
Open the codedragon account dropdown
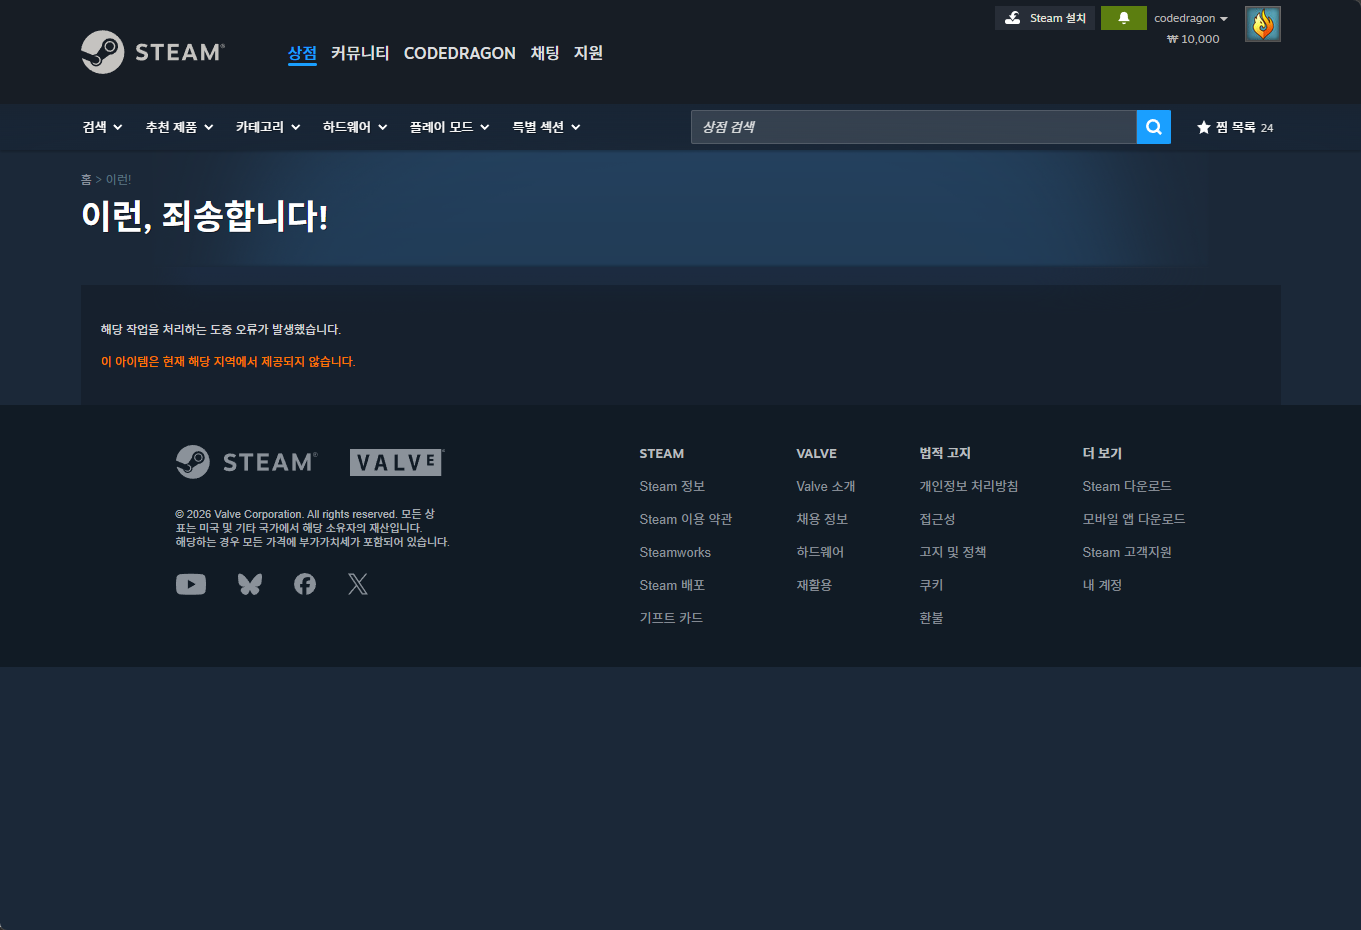tap(1191, 18)
